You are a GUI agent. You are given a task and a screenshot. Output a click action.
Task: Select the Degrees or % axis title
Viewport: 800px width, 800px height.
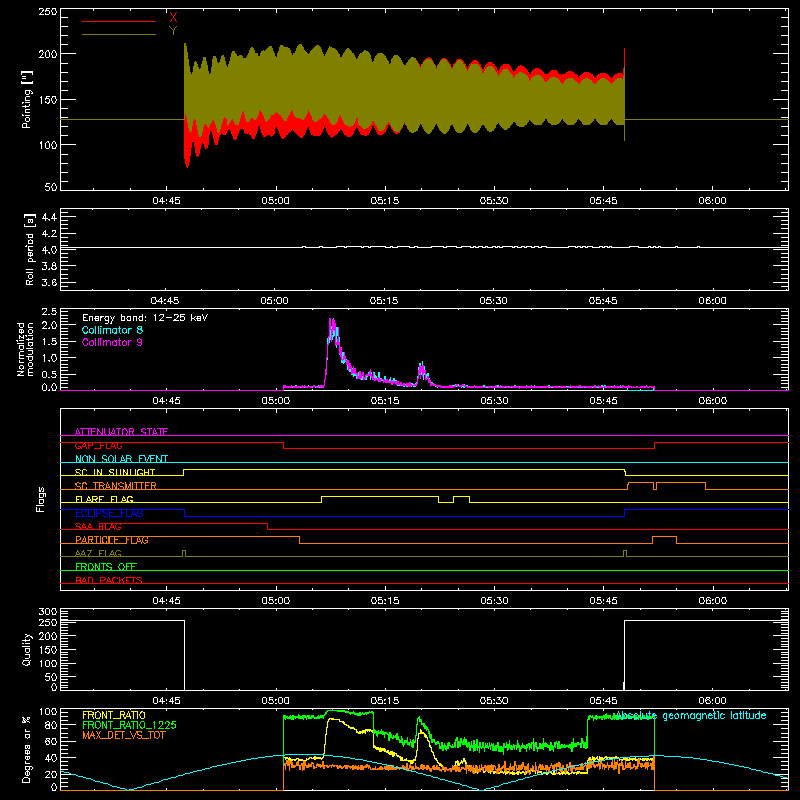(x=27, y=750)
